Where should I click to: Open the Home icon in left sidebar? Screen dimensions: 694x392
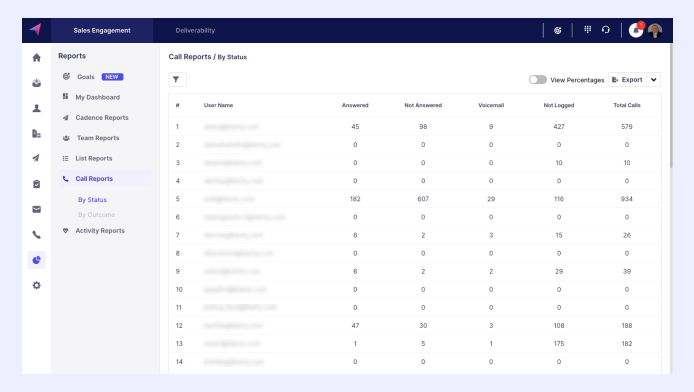[37, 58]
